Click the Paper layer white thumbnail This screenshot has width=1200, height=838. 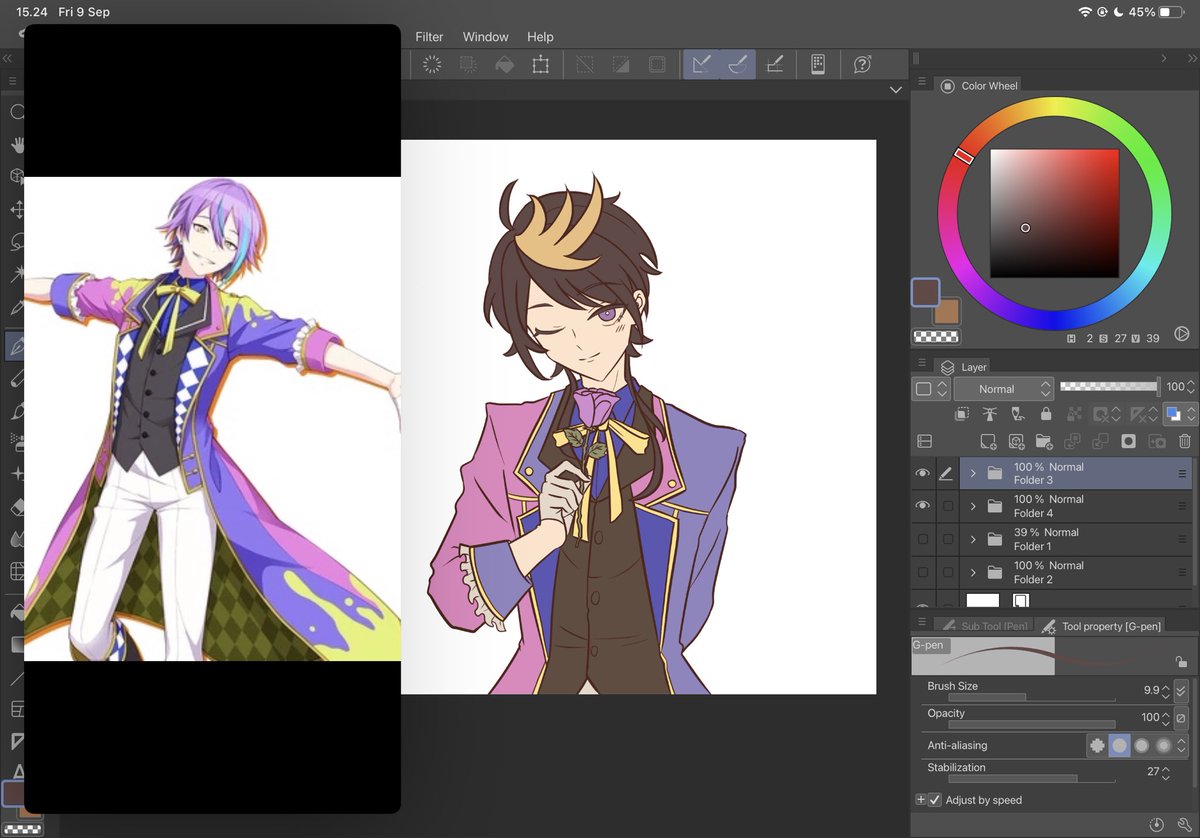pyautogui.click(x=983, y=600)
